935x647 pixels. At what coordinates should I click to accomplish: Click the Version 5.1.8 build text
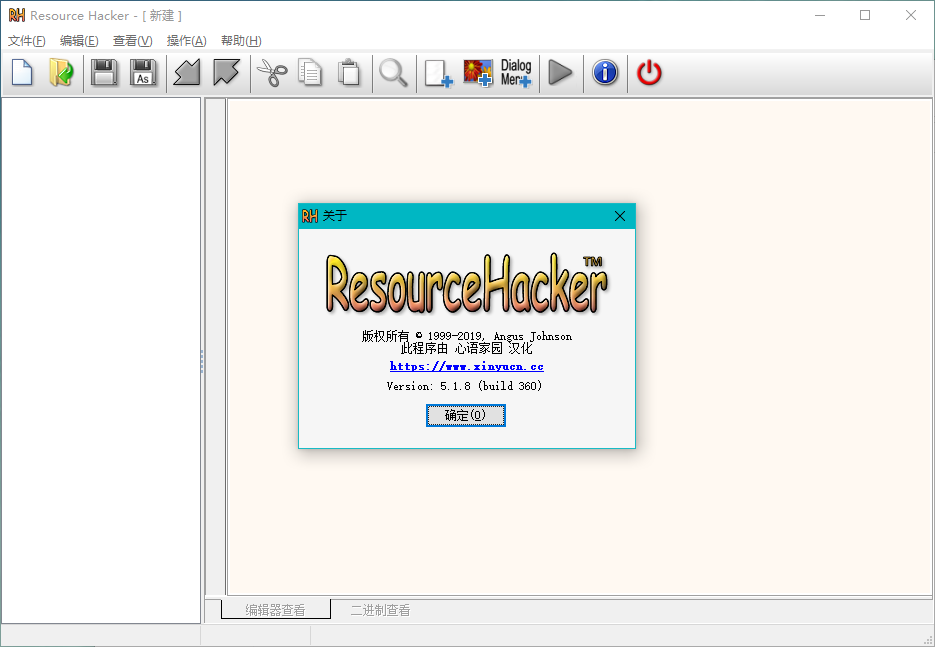pyautogui.click(x=465, y=386)
